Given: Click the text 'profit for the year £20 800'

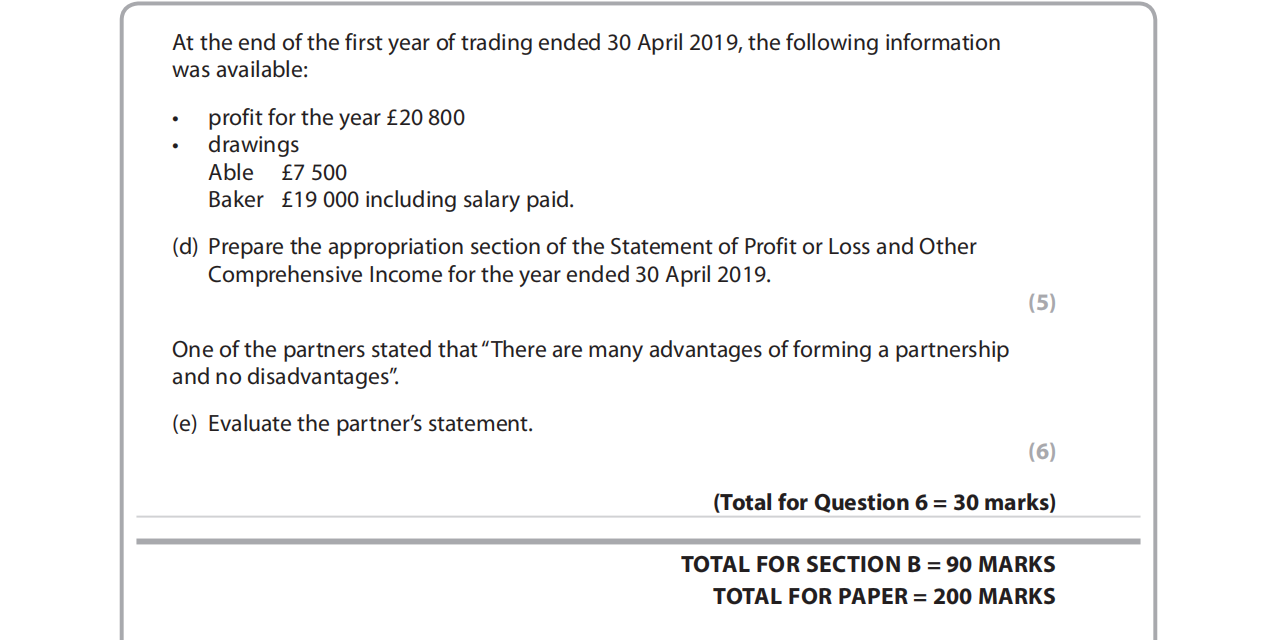Looking at the screenshot, I should point(336,118).
